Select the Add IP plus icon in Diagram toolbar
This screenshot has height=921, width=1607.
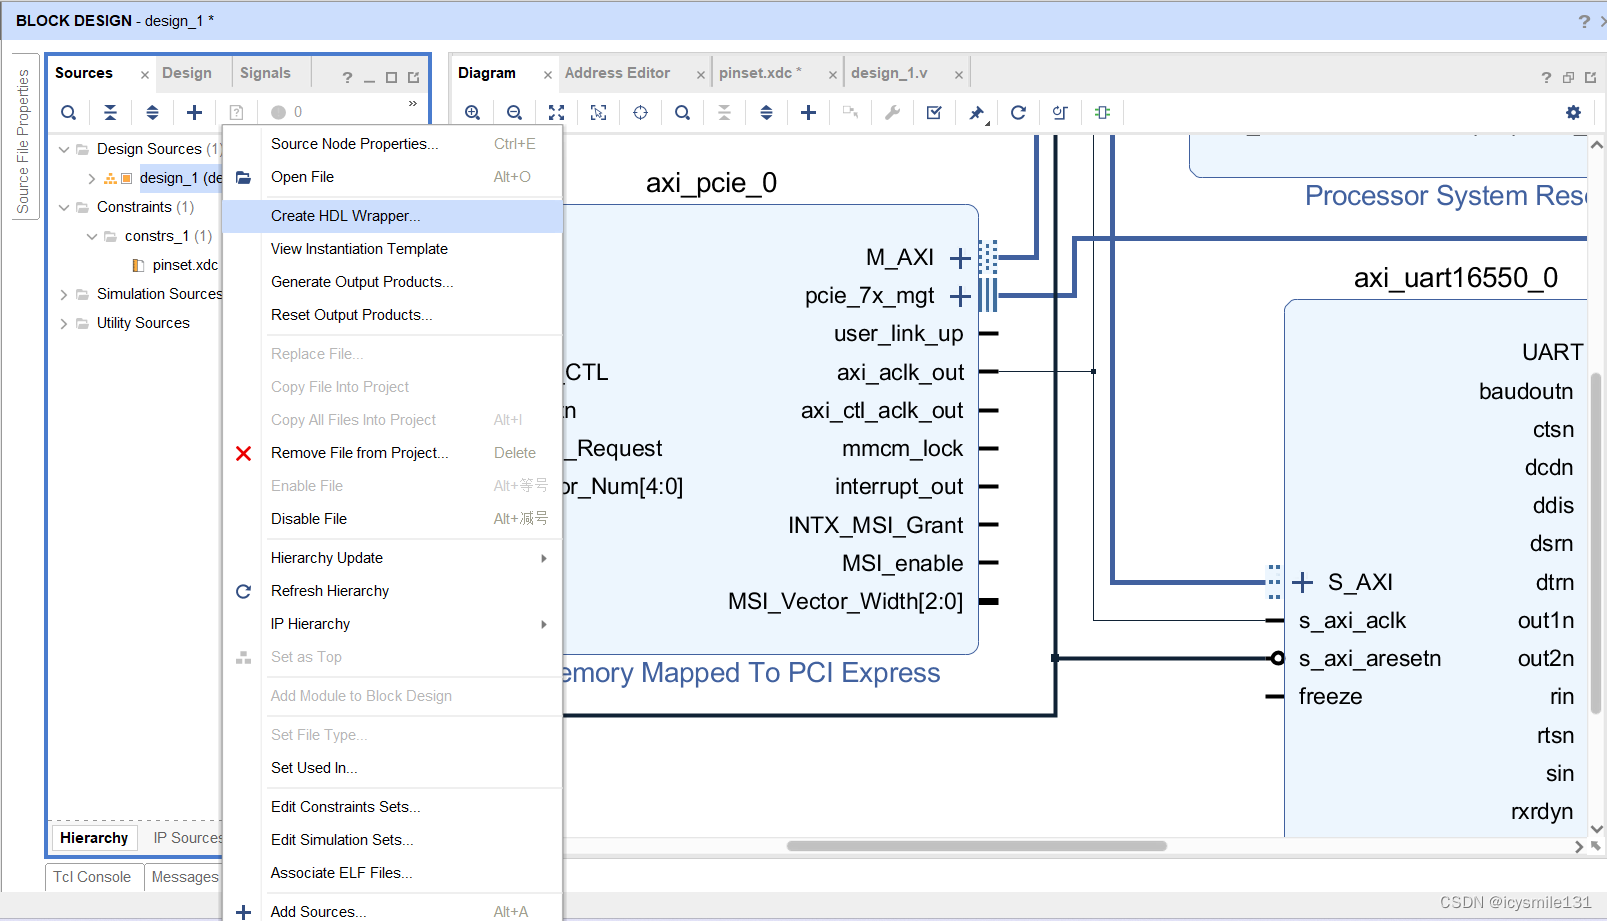[808, 112]
